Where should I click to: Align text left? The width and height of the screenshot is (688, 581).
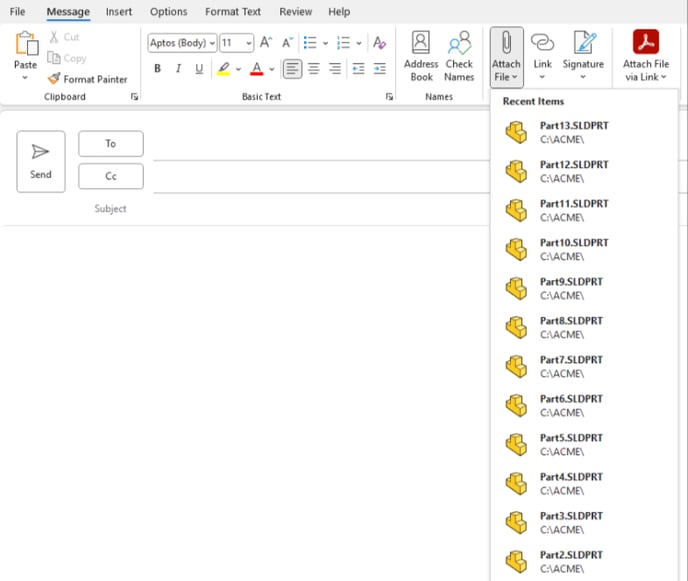point(292,69)
